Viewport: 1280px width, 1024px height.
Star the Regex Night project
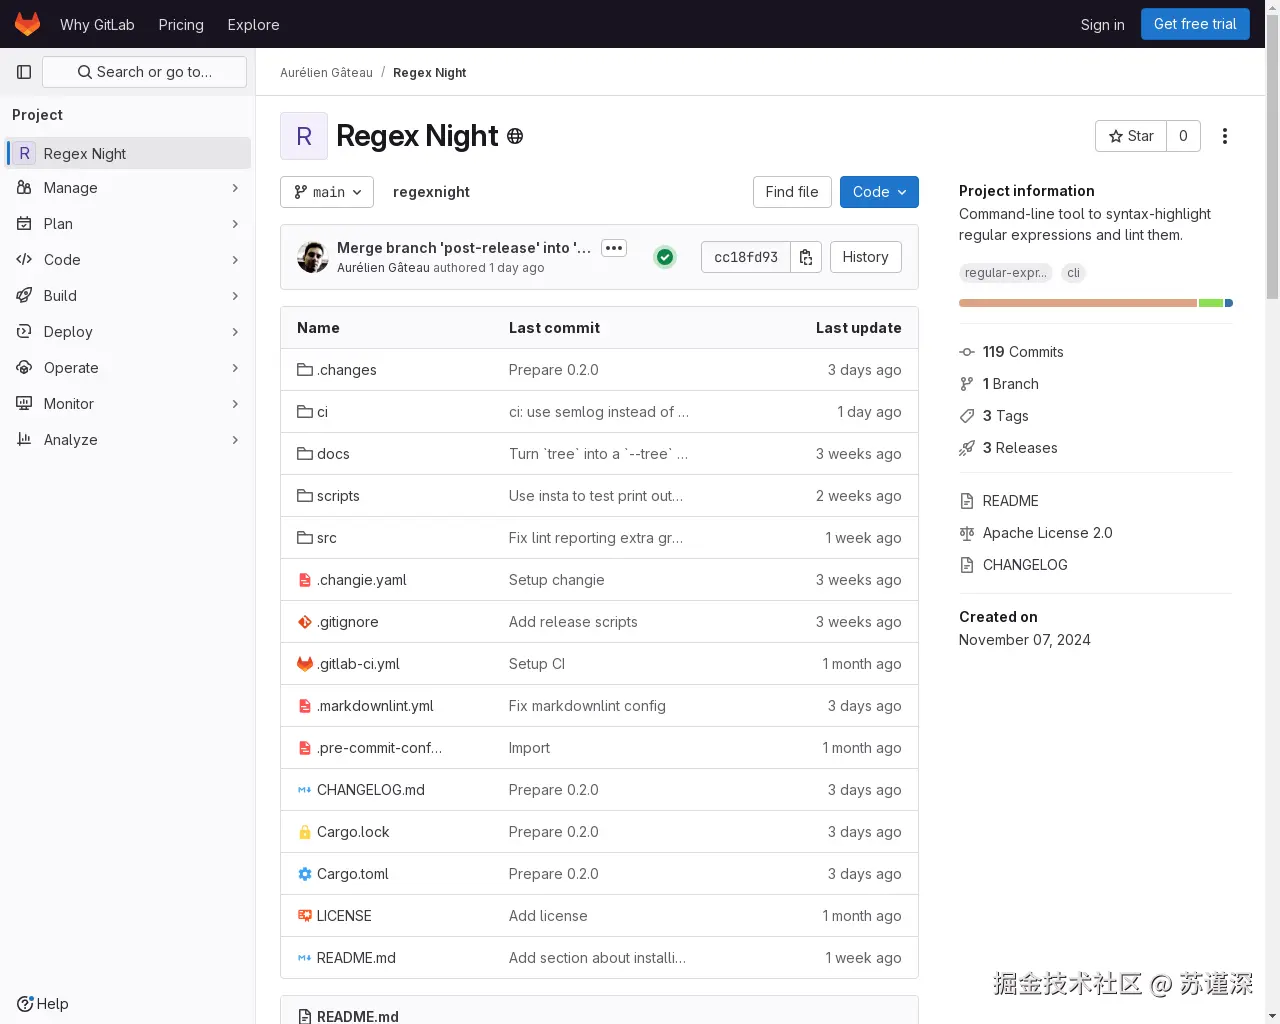coord(1131,136)
